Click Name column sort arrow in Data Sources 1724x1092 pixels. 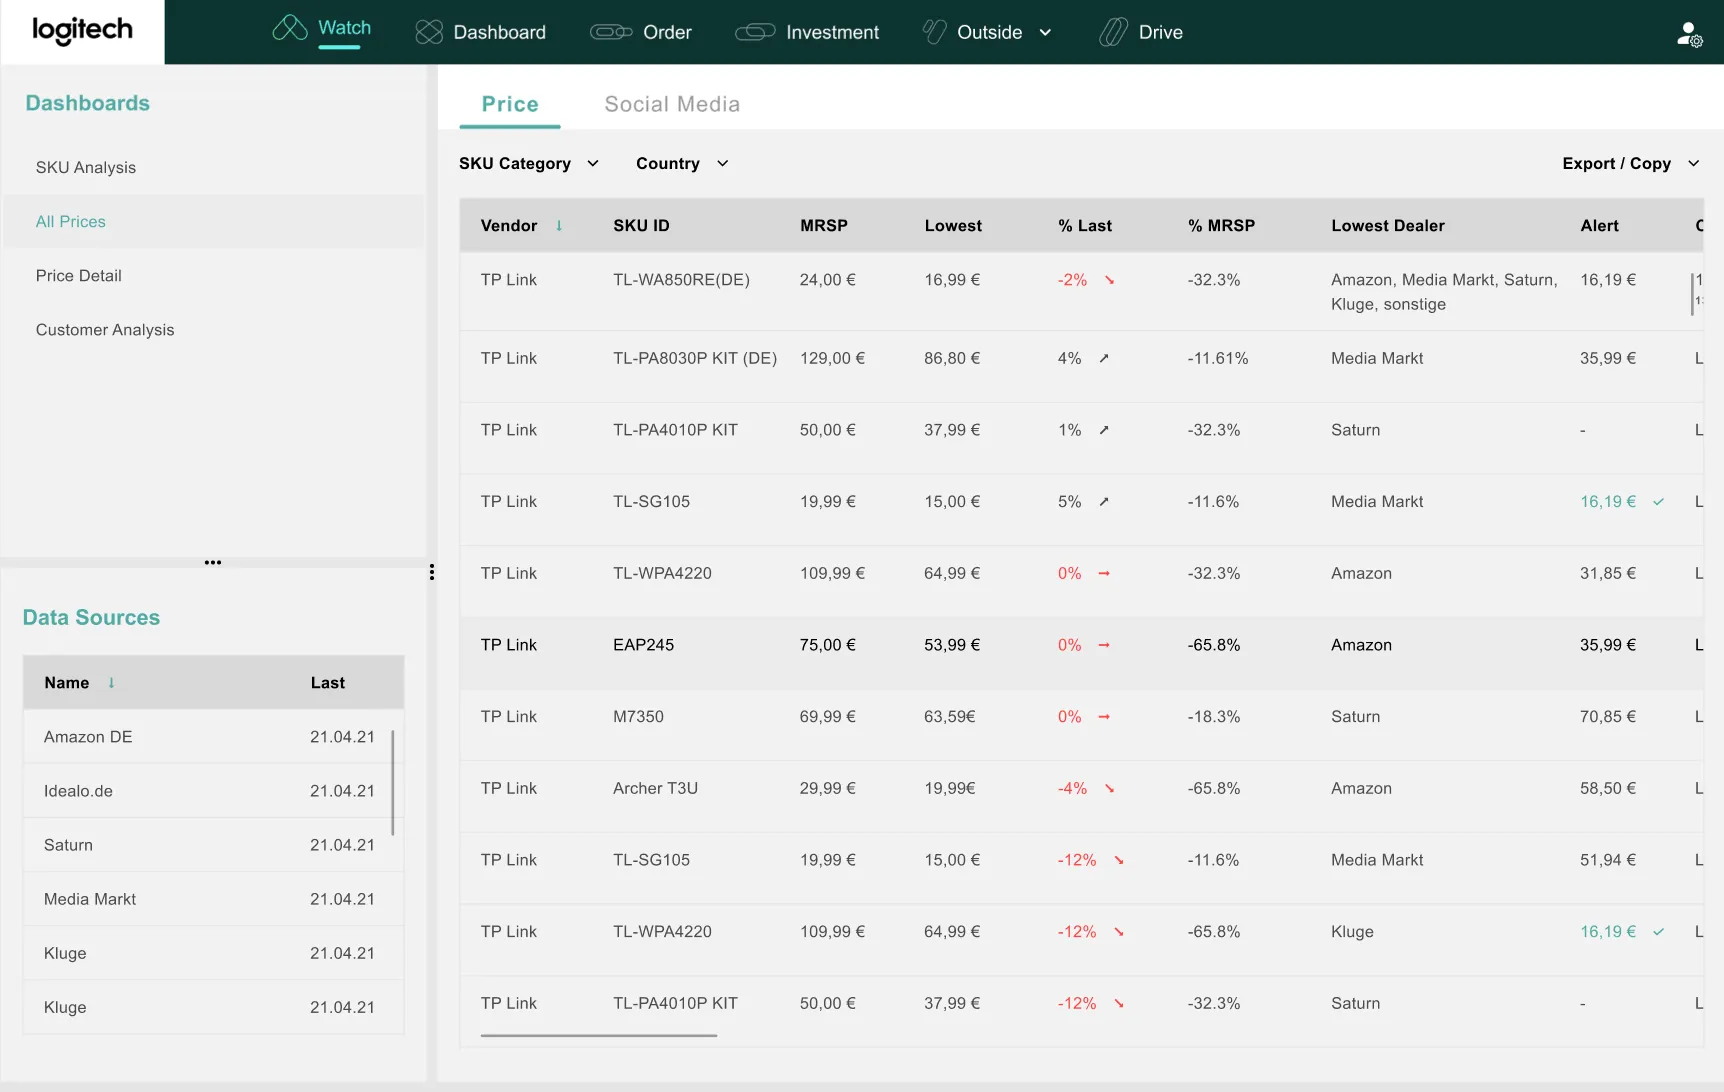coord(111,682)
